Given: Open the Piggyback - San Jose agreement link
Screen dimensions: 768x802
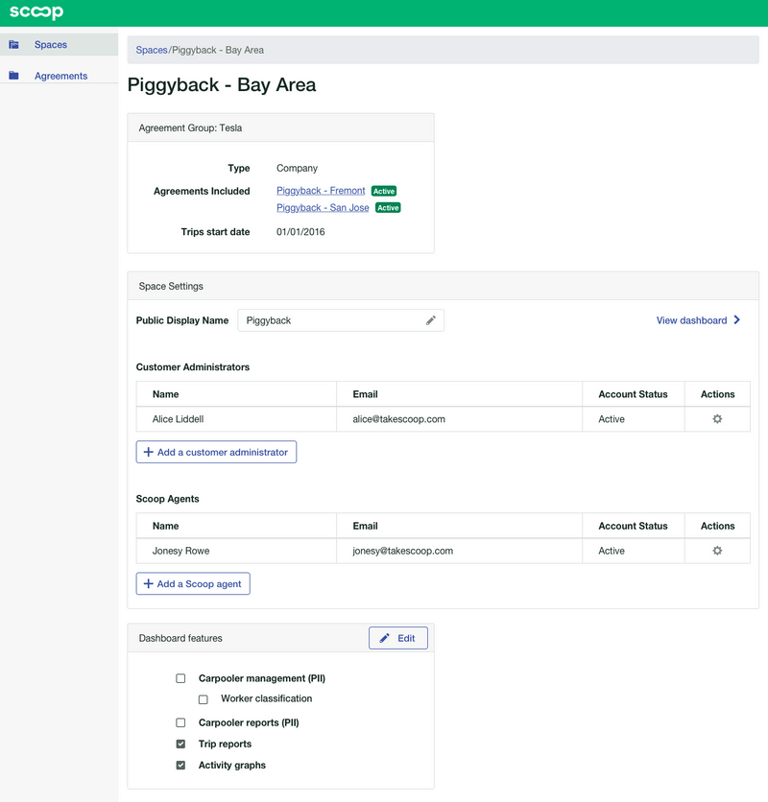Looking at the screenshot, I should 323,208.
